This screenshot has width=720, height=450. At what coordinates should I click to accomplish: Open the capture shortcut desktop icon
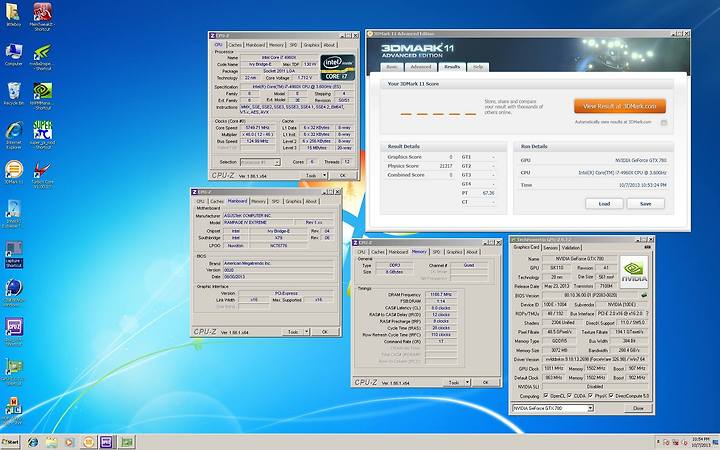pyautogui.click(x=14, y=254)
